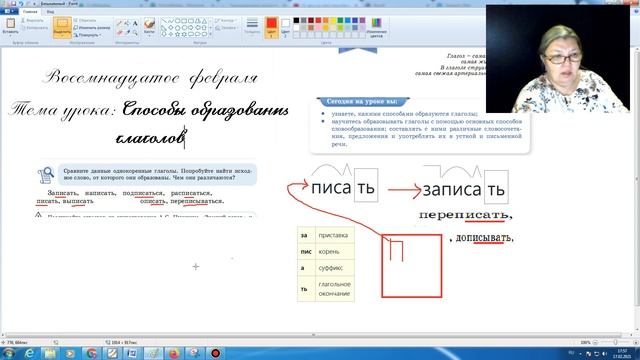Open Edit colors (Изменение цветов) dialog
This screenshot has width=640, height=360.
point(376,27)
